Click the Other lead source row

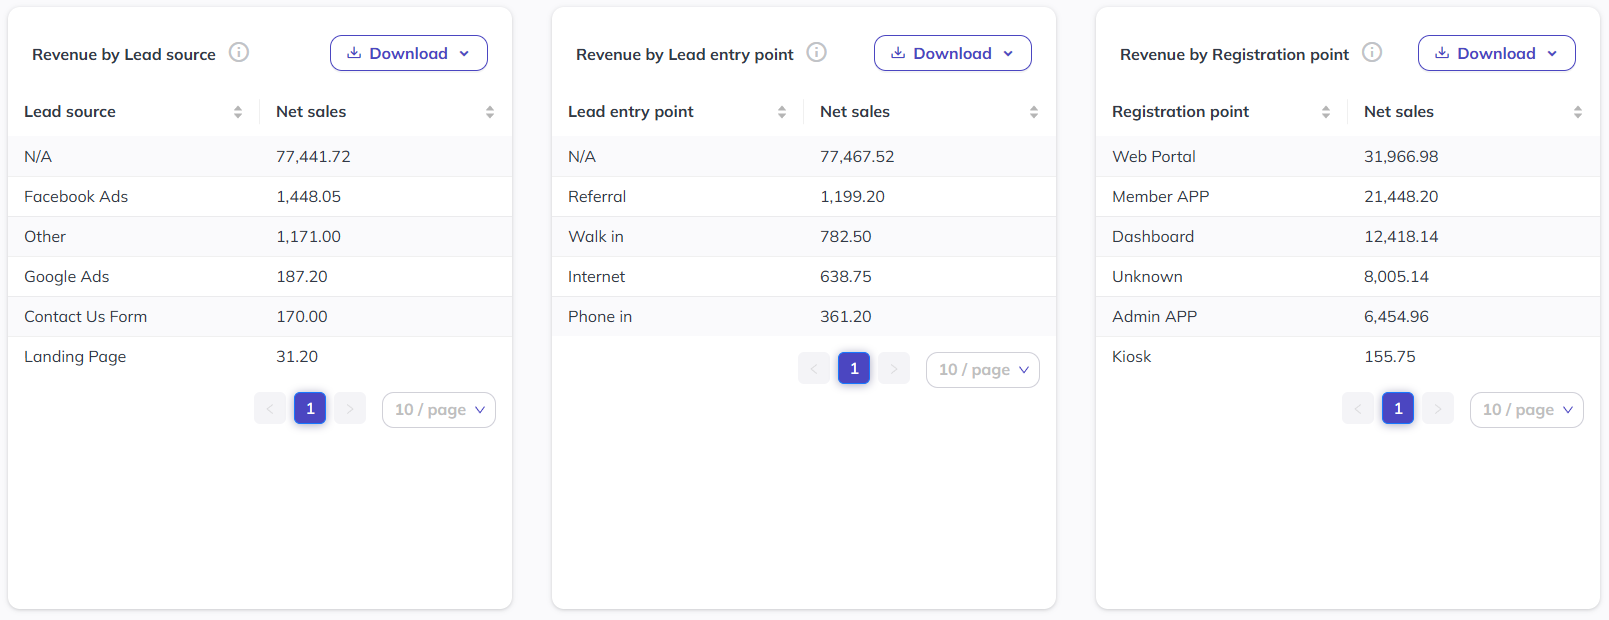(x=260, y=237)
